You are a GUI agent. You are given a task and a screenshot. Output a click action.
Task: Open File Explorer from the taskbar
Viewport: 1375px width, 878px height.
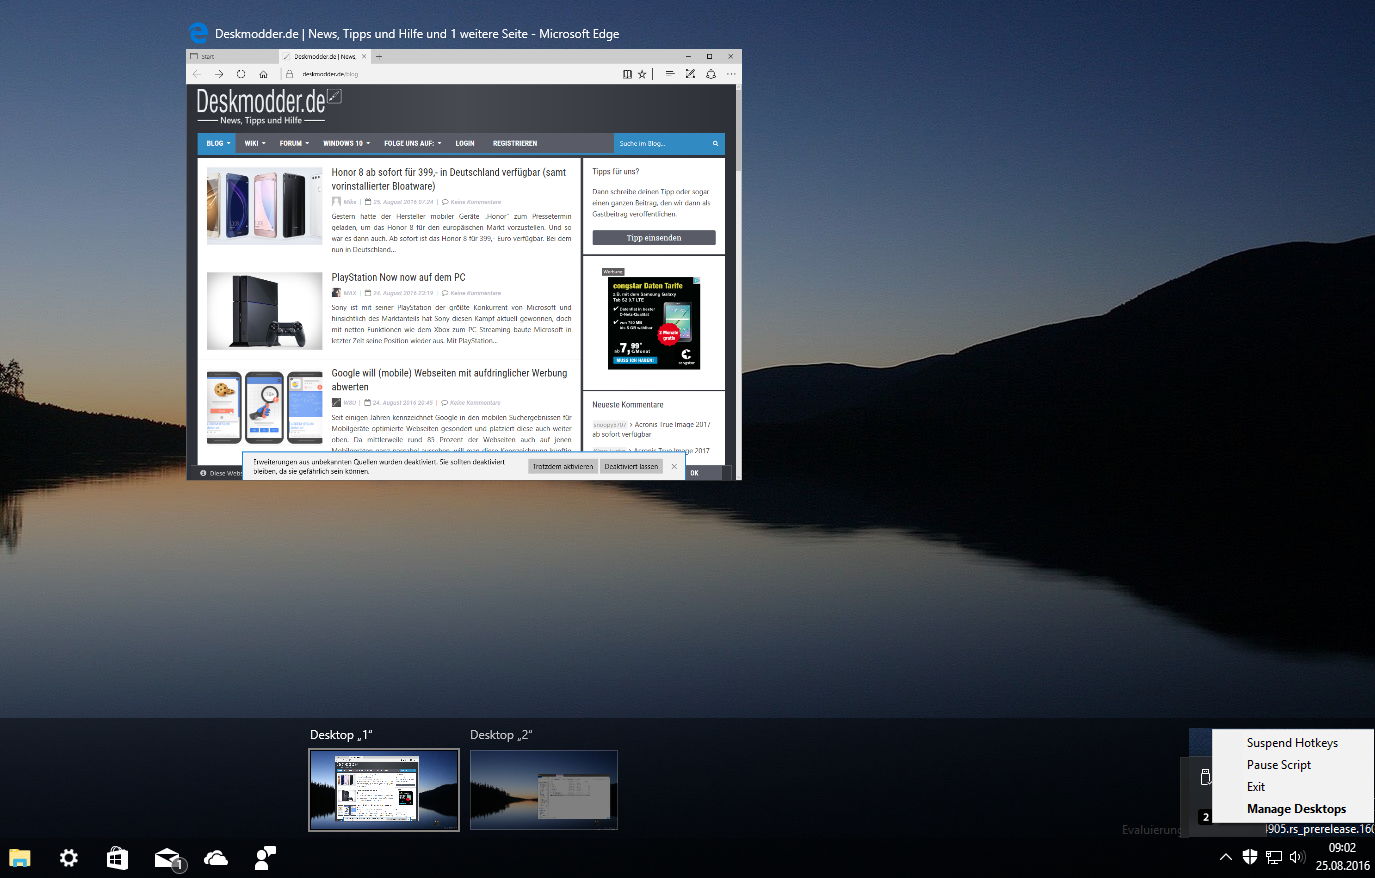click(x=20, y=858)
